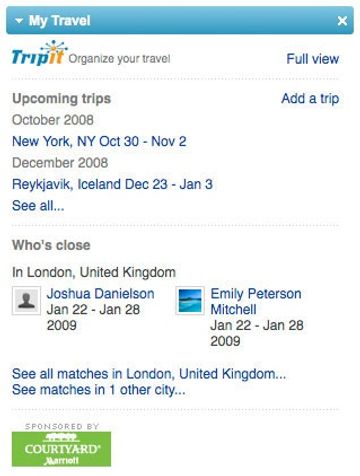This screenshot has width=360, height=476.
Task: Open the Full view link
Action: click(313, 59)
